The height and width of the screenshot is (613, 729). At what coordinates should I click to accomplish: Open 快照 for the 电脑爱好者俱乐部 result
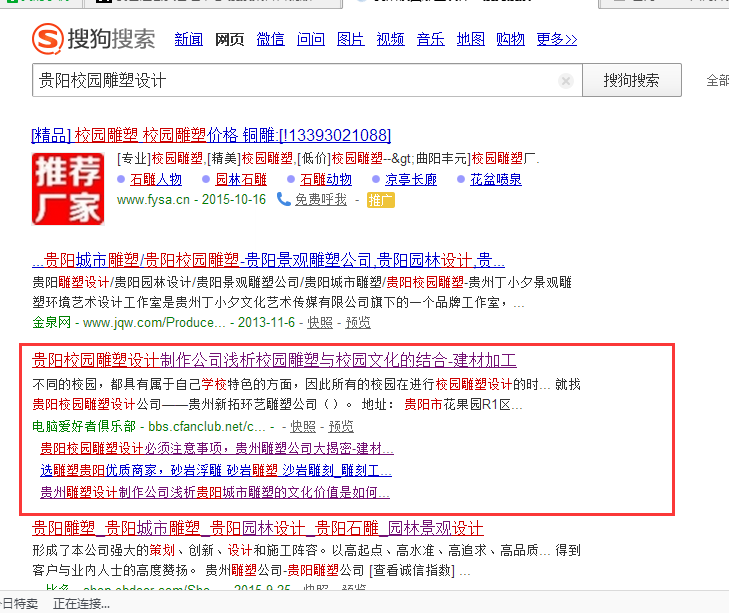(x=303, y=426)
